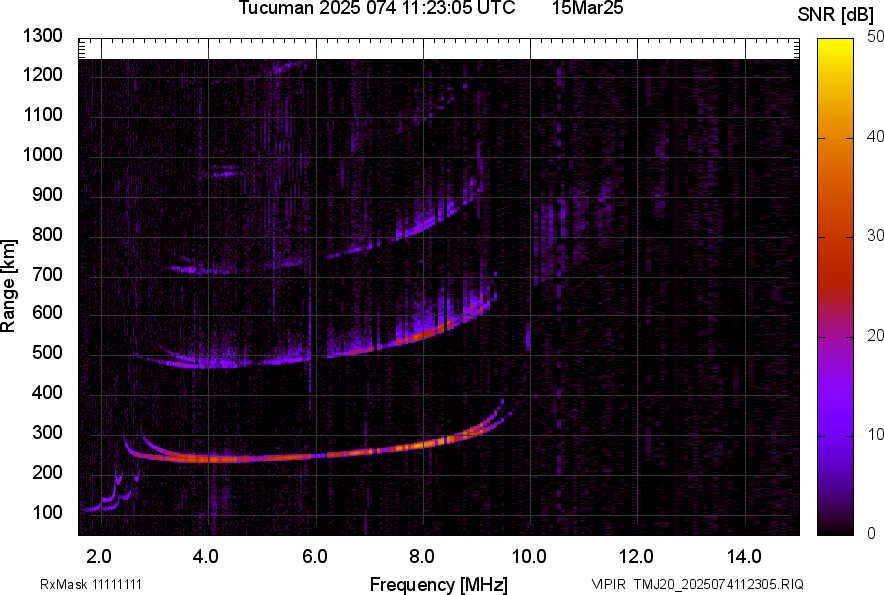Click the 50 tick label on the colorbar
The width and height of the screenshot is (884, 595).
coord(876,37)
